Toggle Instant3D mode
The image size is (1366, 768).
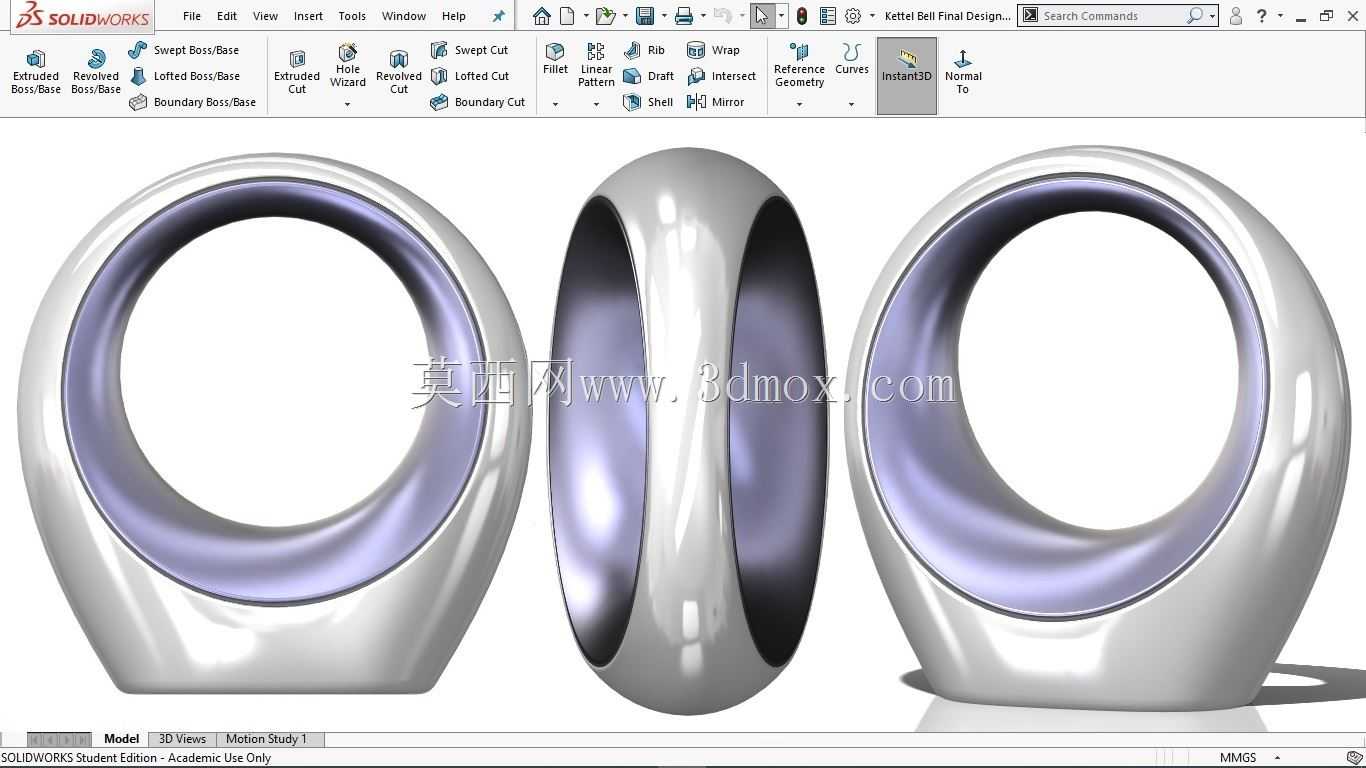(x=907, y=76)
